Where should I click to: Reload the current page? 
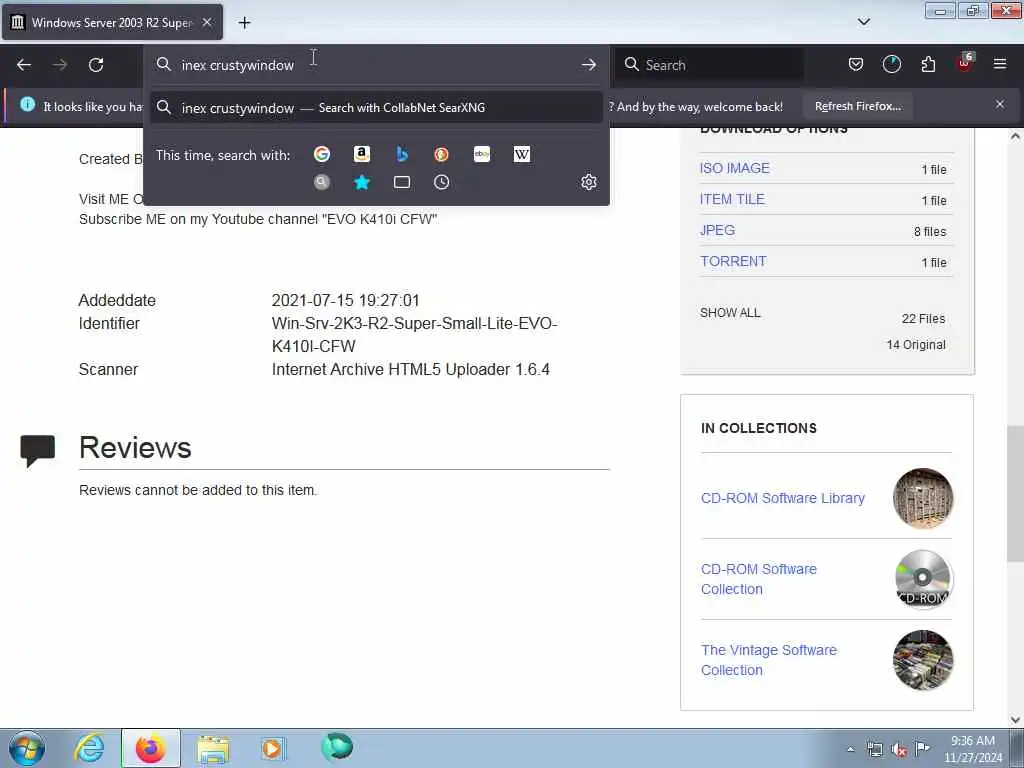point(96,65)
